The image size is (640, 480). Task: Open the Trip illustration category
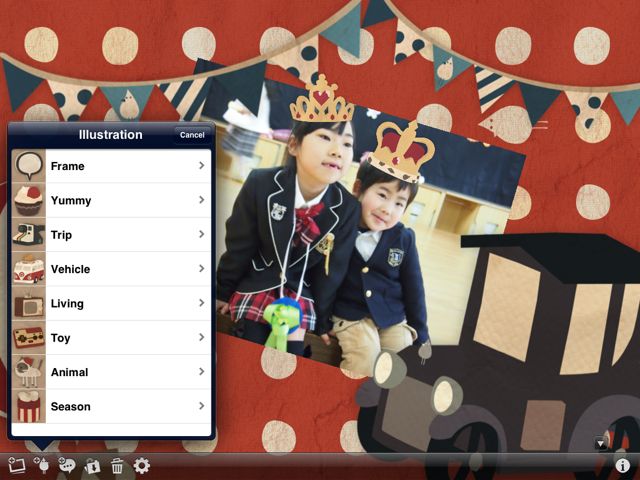111,235
